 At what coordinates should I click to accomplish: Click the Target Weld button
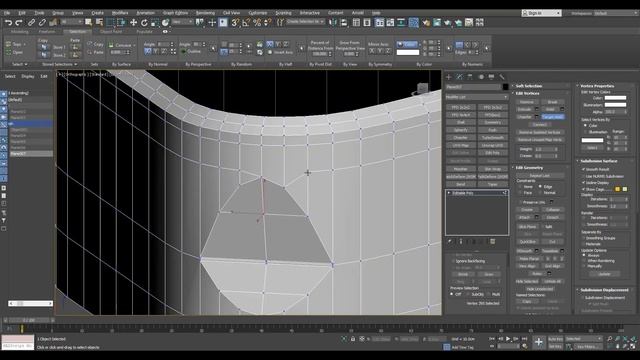point(553,117)
